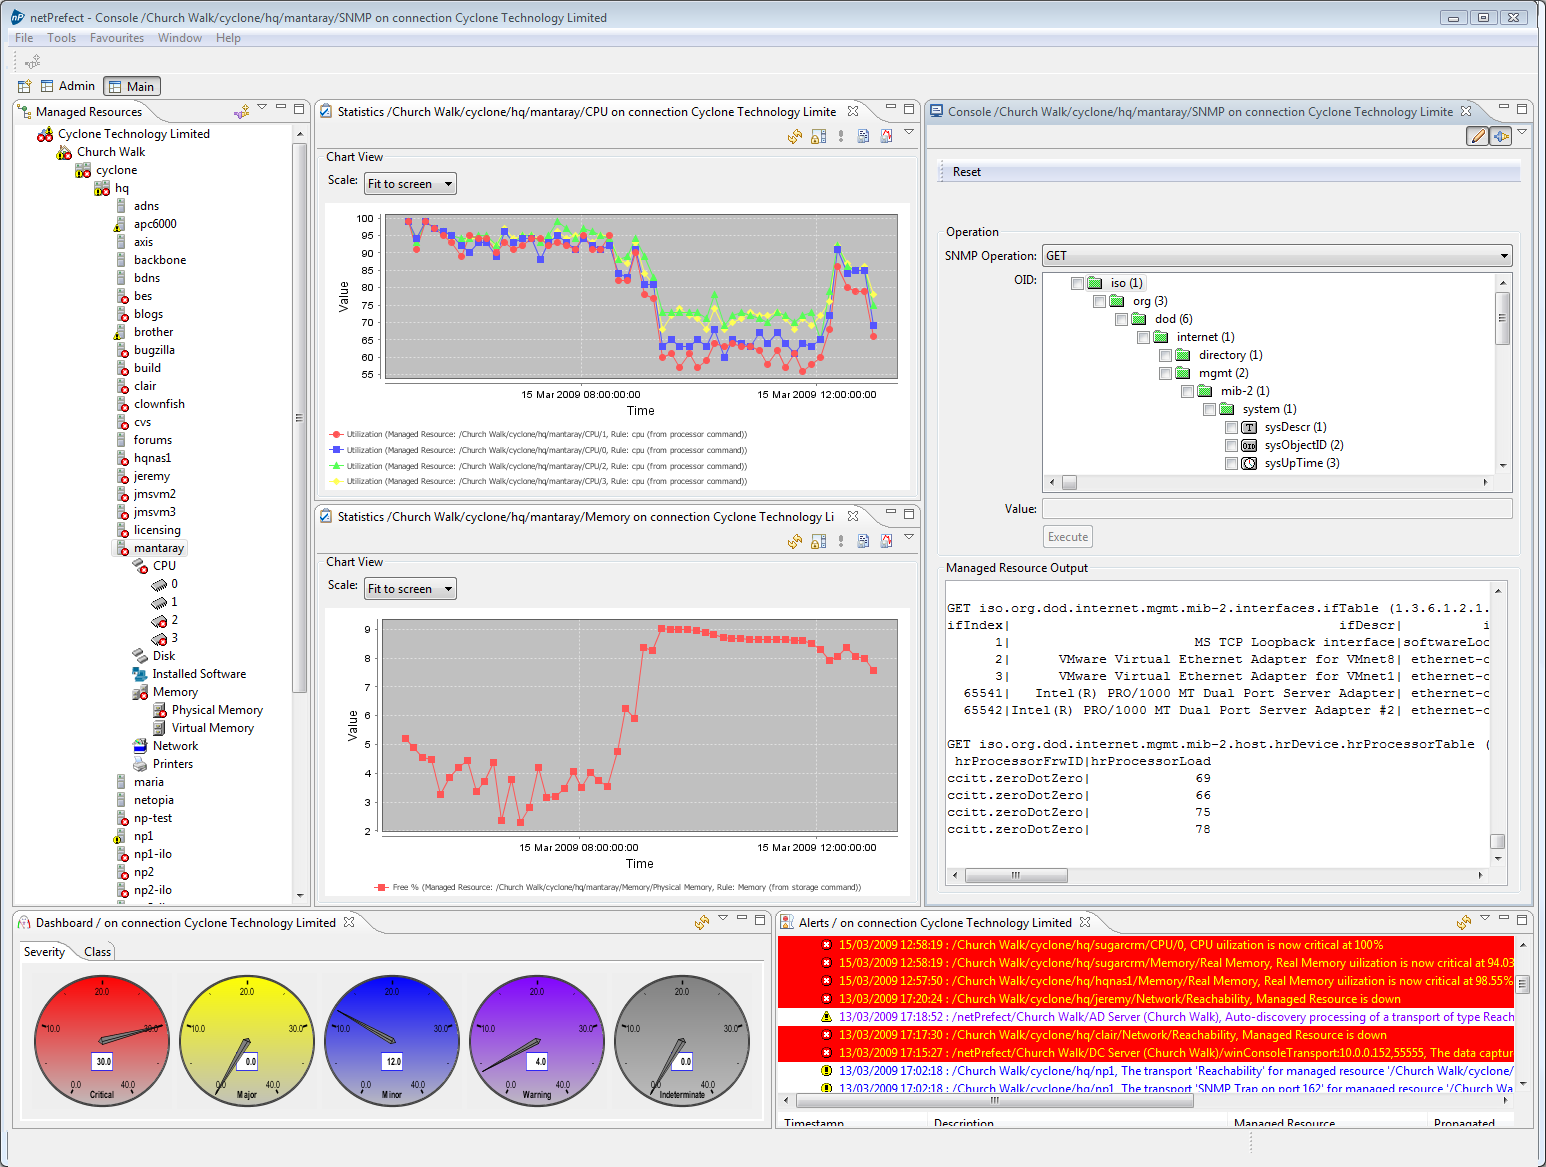Open the File menu
The image size is (1546, 1167).
click(24, 38)
